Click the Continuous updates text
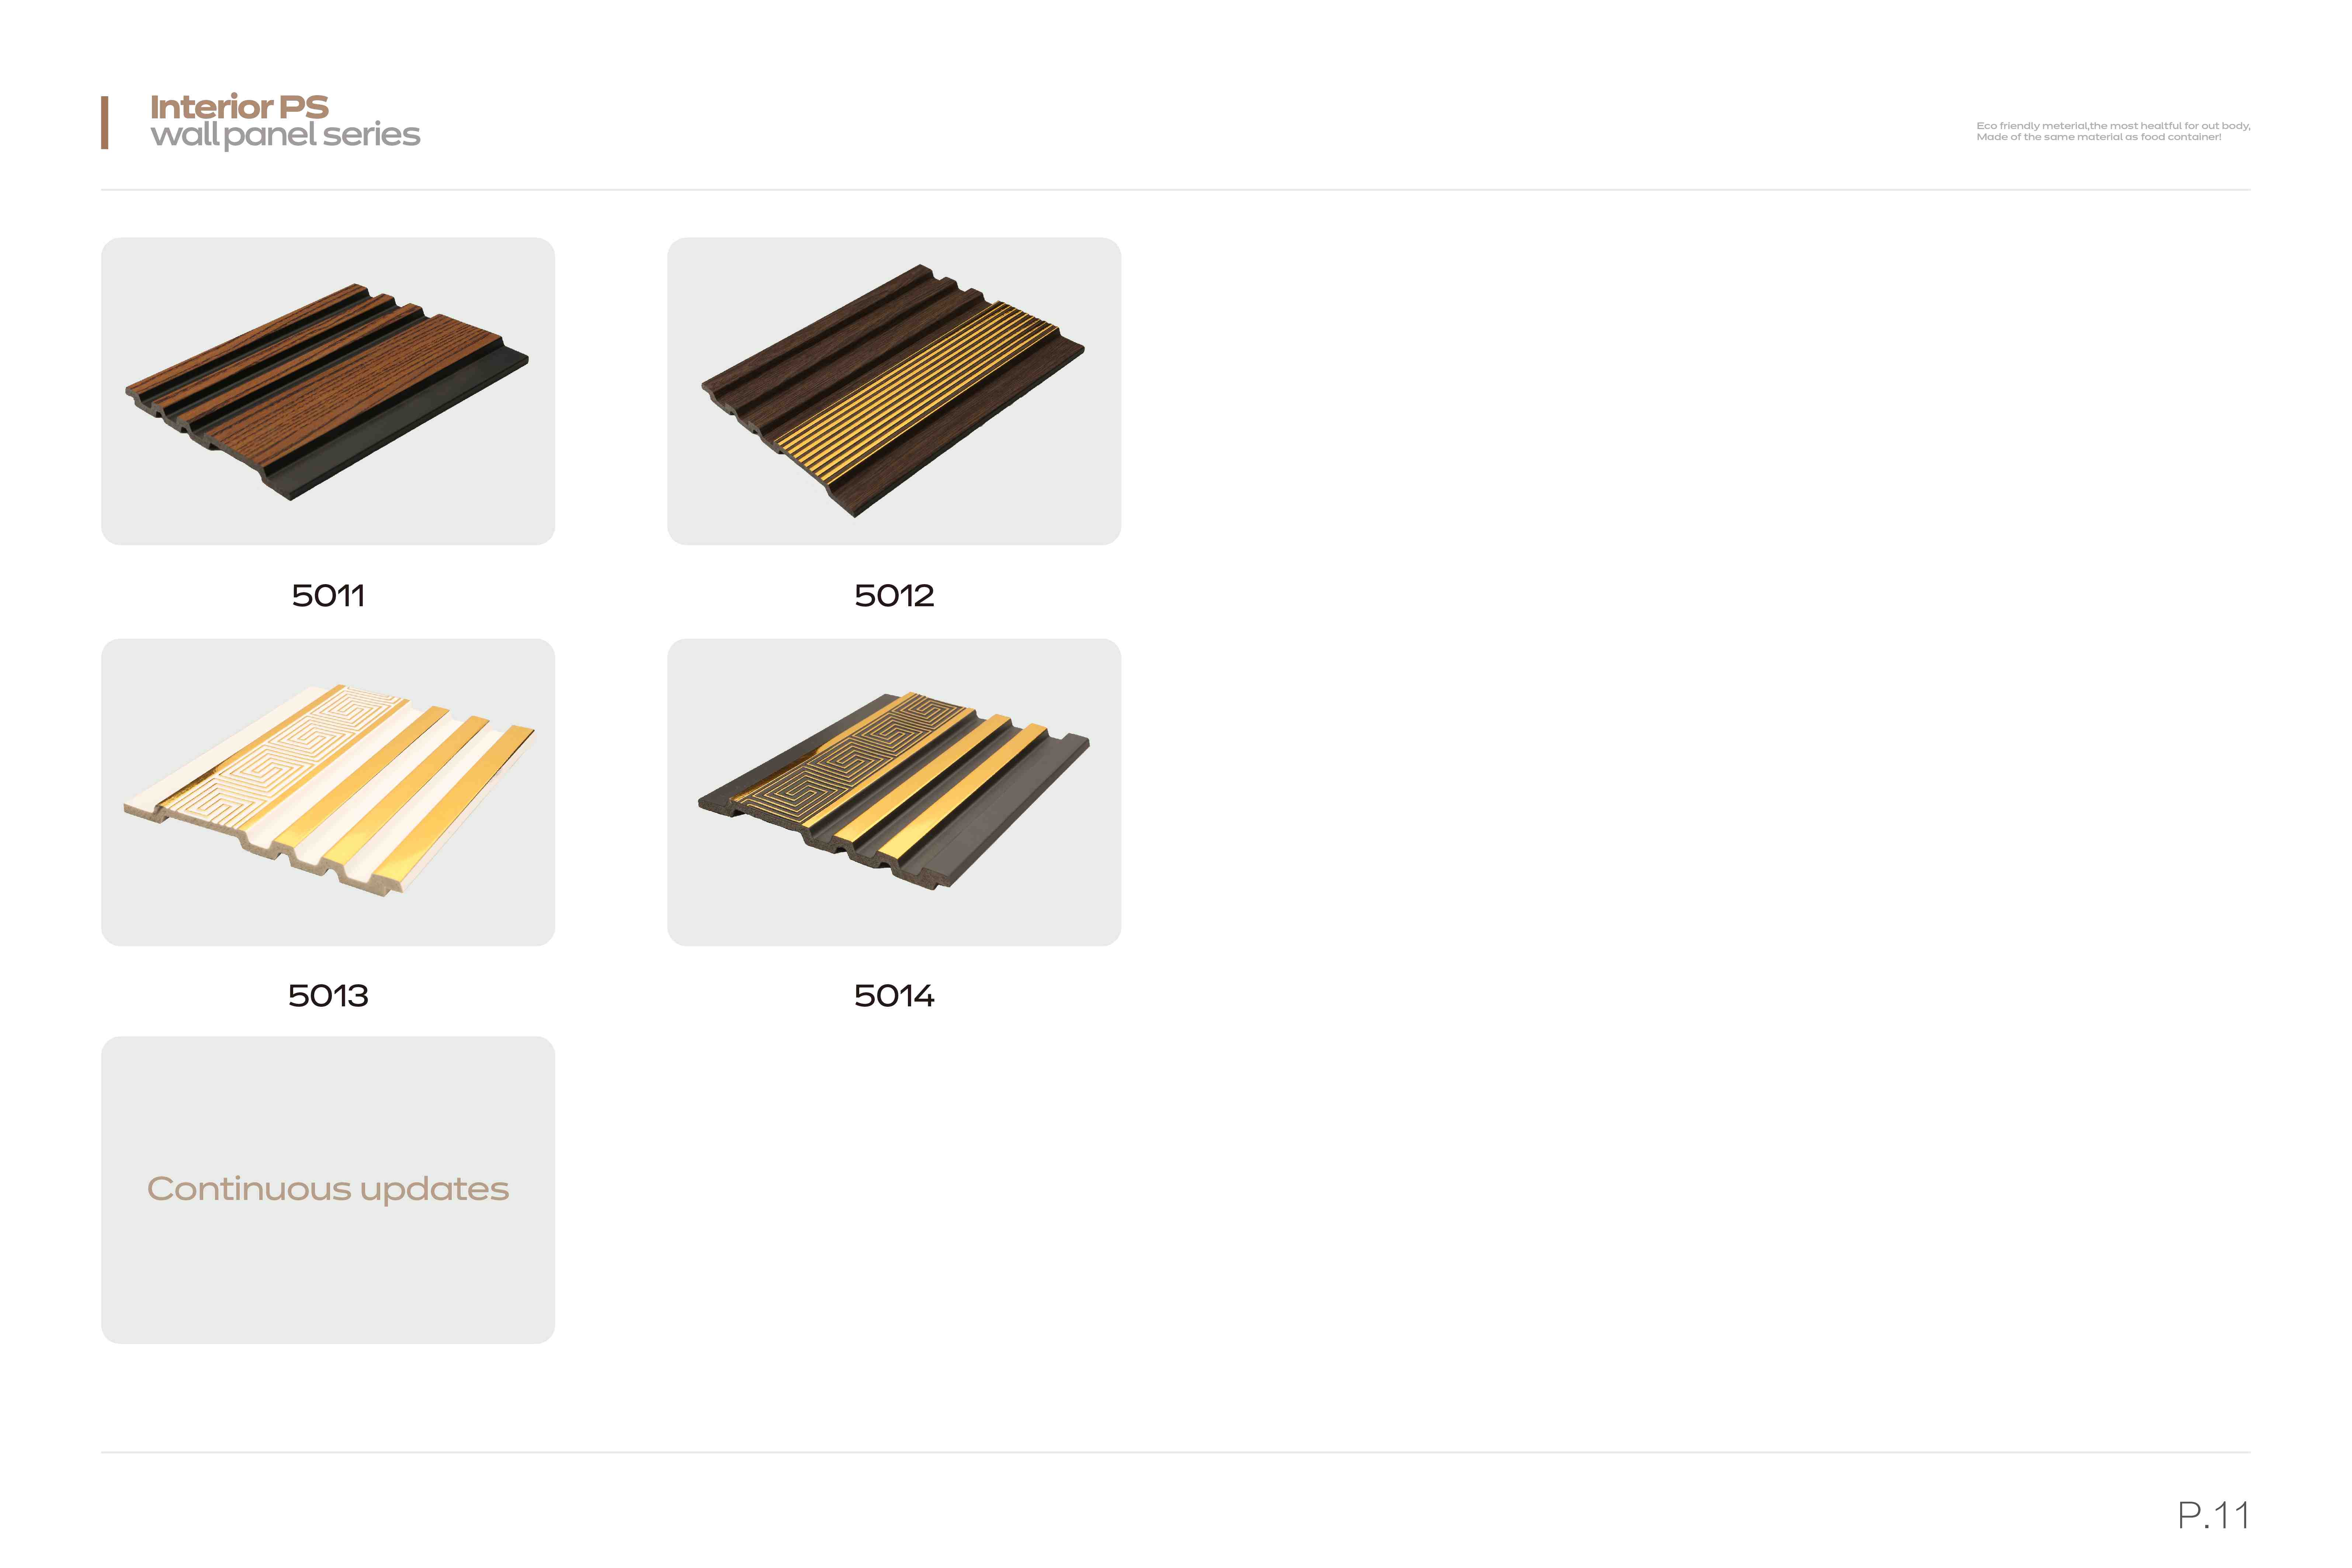 pos(328,1189)
